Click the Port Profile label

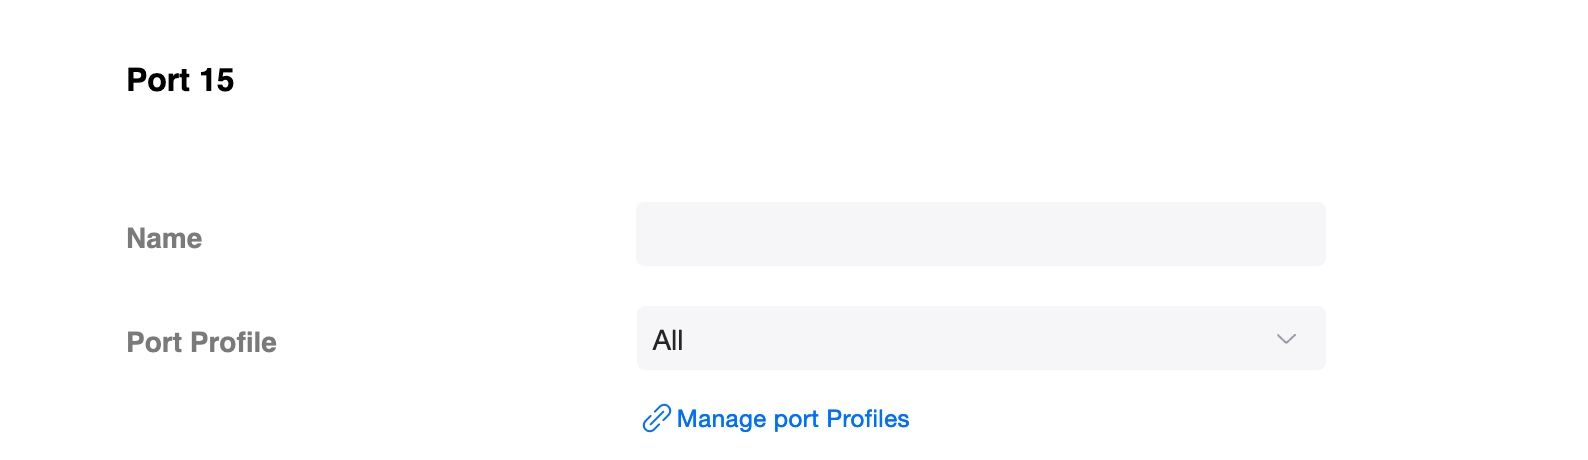click(201, 342)
